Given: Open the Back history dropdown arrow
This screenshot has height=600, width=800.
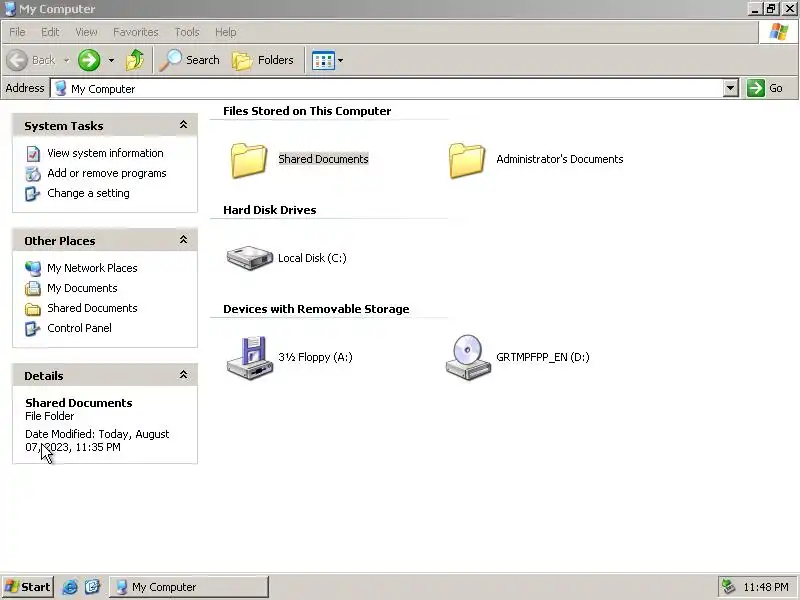Looking at the screenshot, I should pyautogui.click(x=67, y=61).
